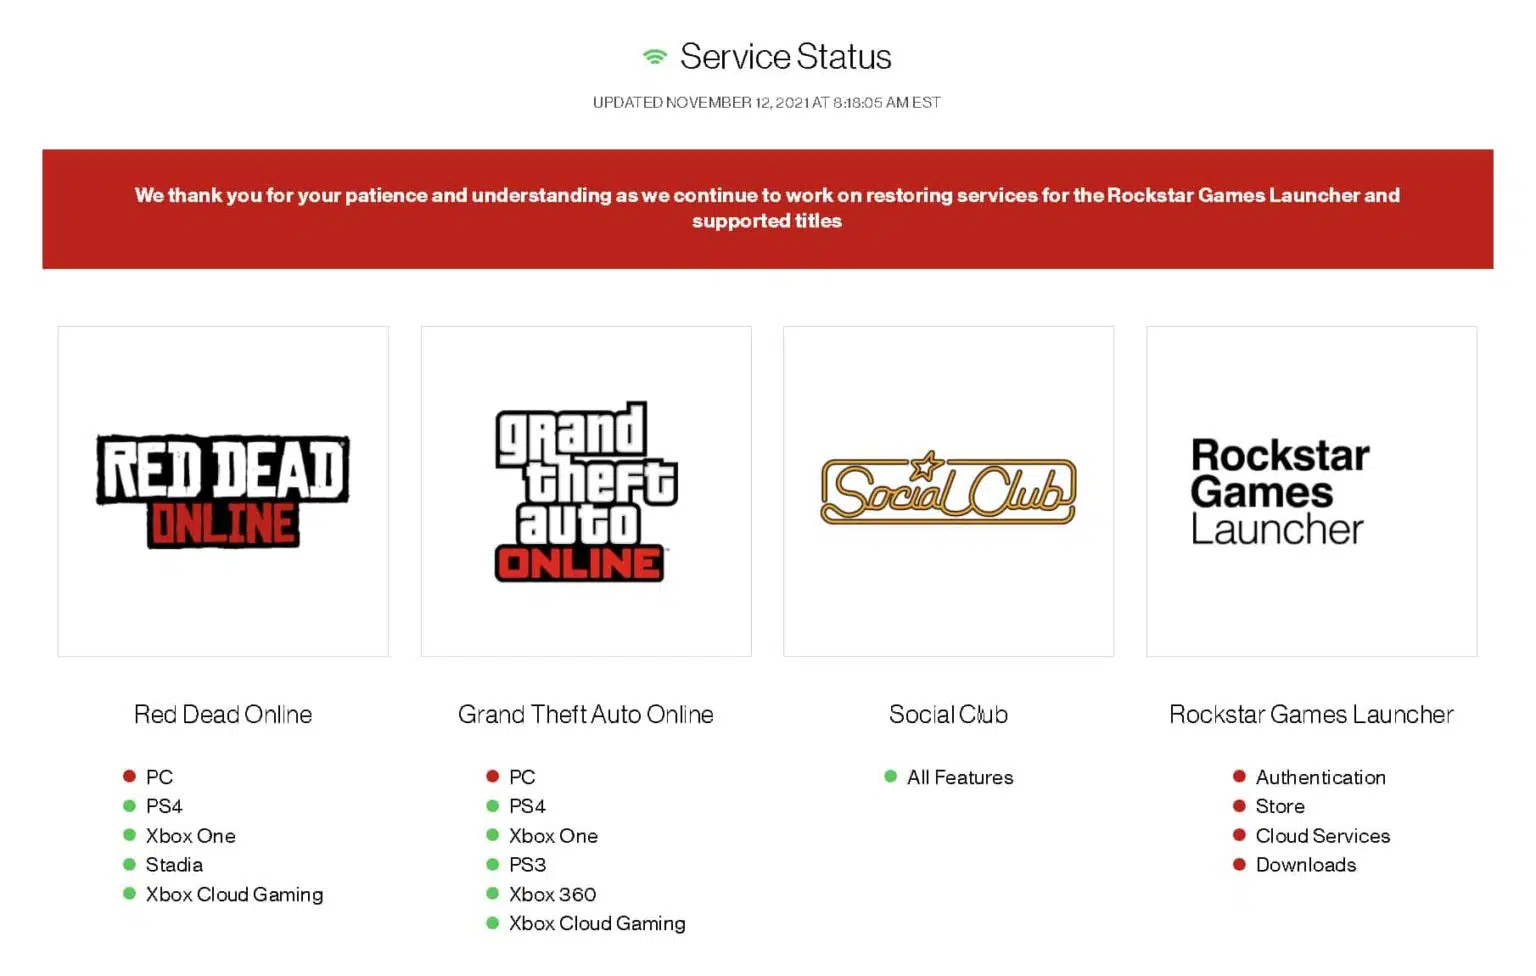Click green status dot beside Stadia
This screenshot has width=1536, height=976.
point(129,864)
